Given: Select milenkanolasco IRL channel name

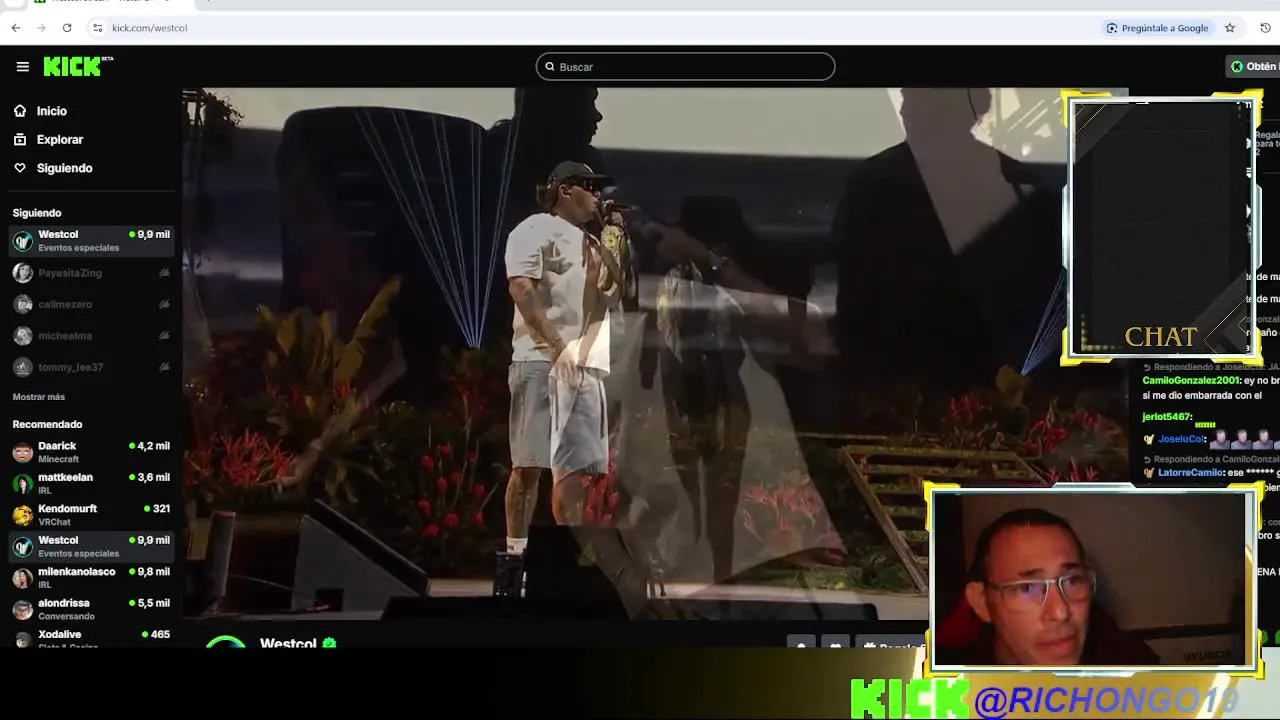Looking at the screenshot, I should [x=77, y=572].
